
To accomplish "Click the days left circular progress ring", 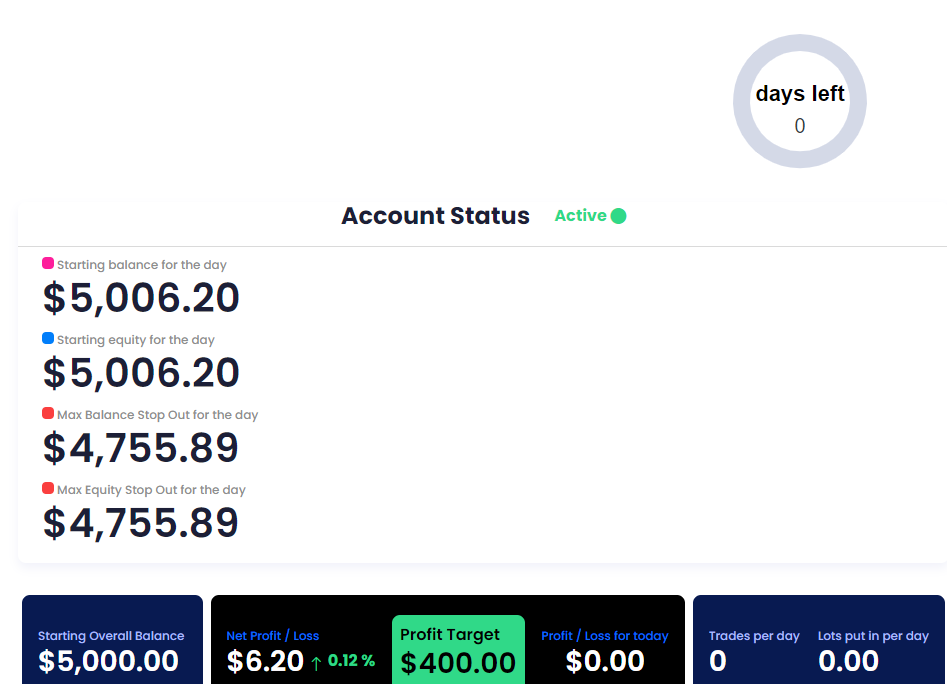I will point(800,101).
